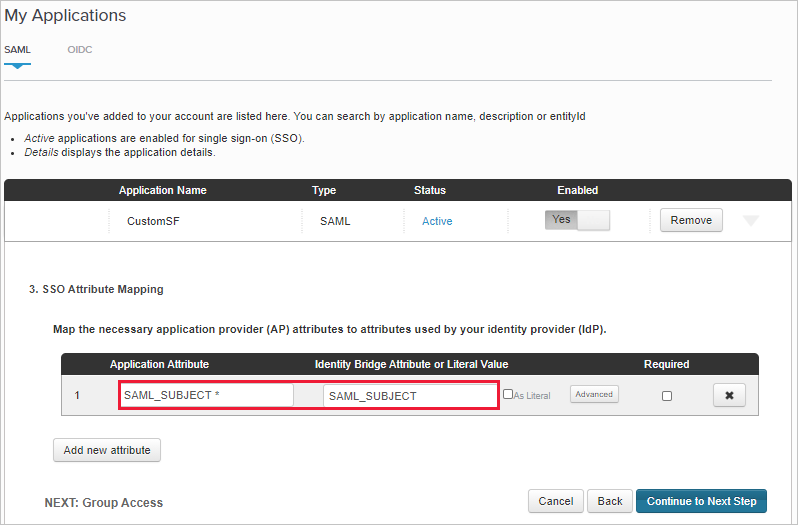
Task: Switch to the SAML tab
Action: point(17,49)
